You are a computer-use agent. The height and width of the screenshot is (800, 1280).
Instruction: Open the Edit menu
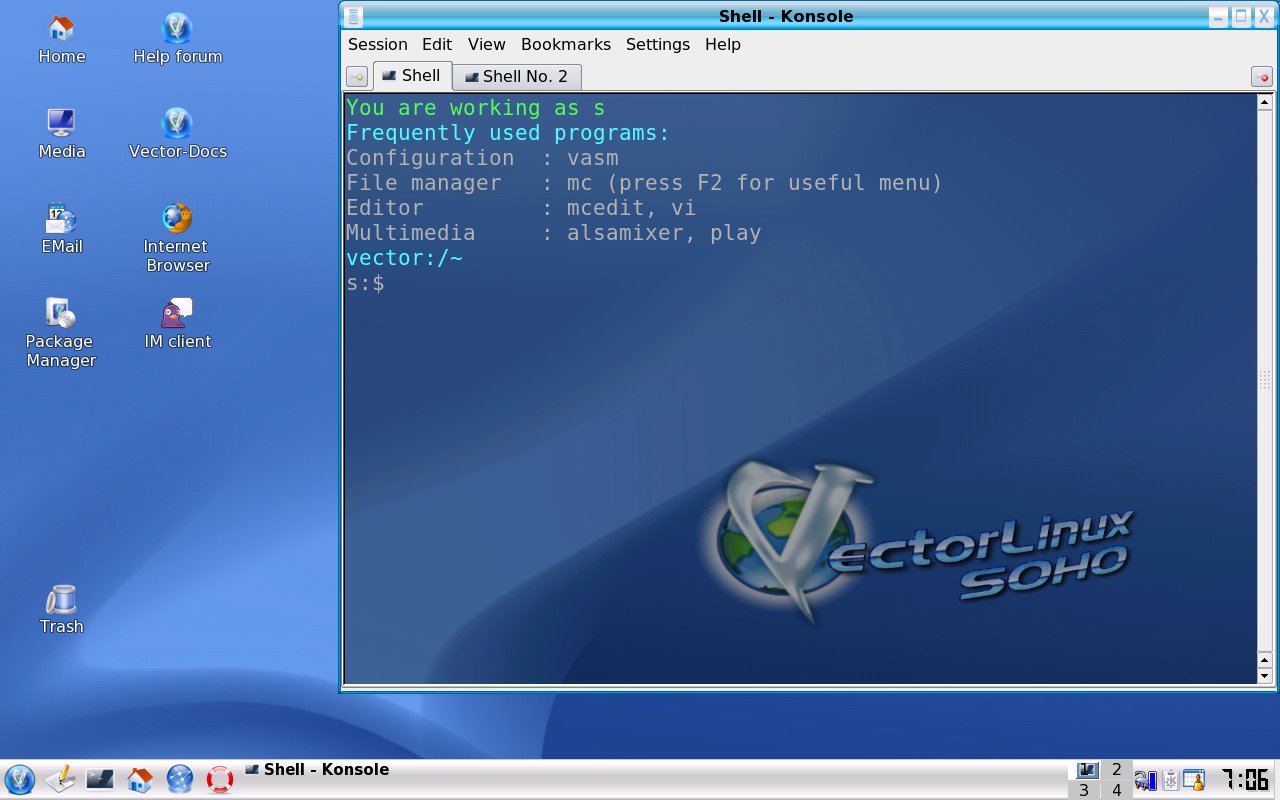pyautogui.click(x=437, y=45)
